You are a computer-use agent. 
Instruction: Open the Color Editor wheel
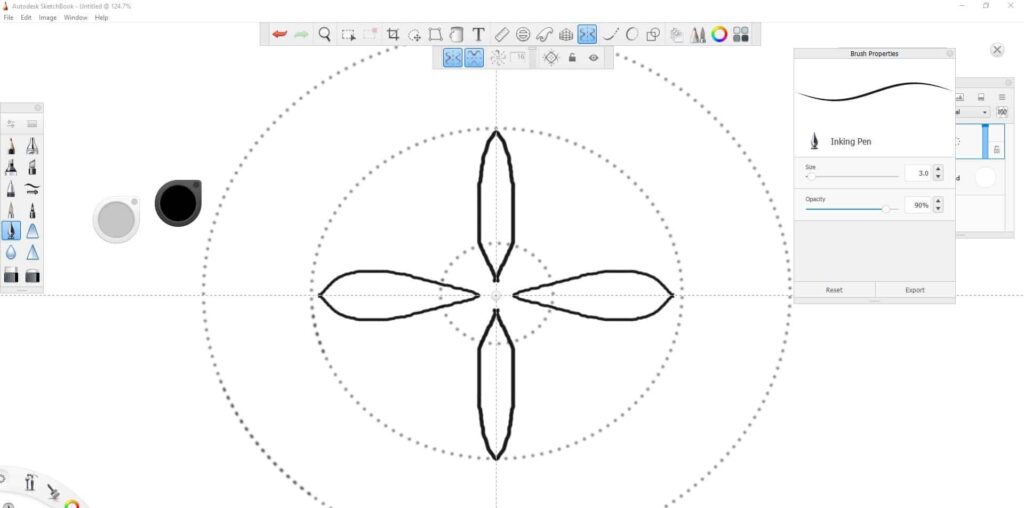coord(720,34)
